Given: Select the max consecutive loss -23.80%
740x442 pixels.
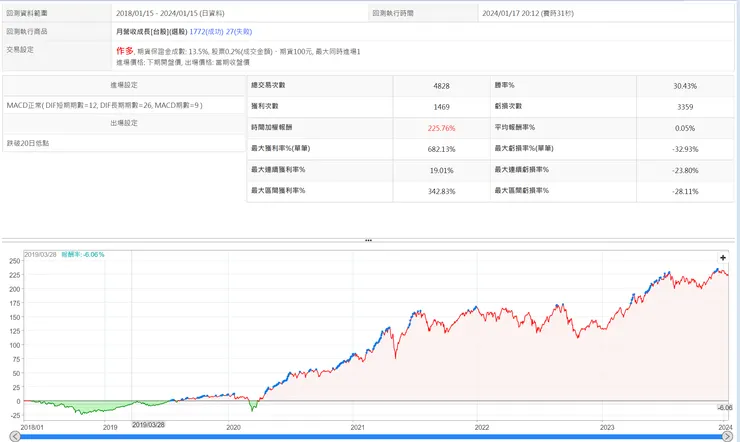Looking at the screenshot, I should click(685, 170).
